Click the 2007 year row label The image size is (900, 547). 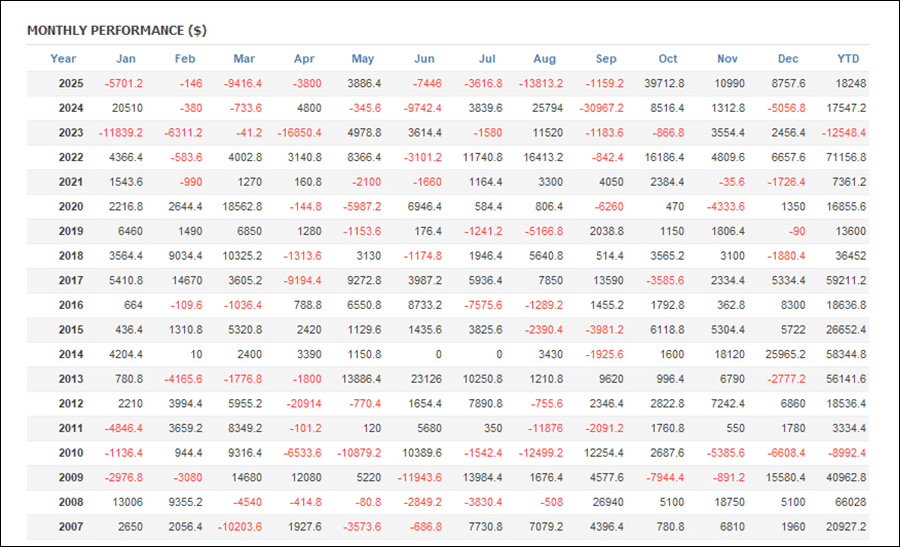(71, 527)
